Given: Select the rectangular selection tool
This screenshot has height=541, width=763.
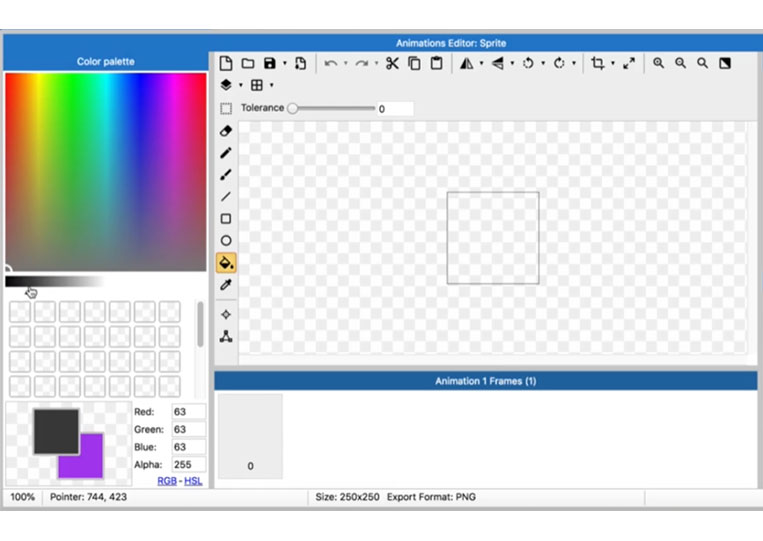Looking at the screenshot, I should [226, 108].
